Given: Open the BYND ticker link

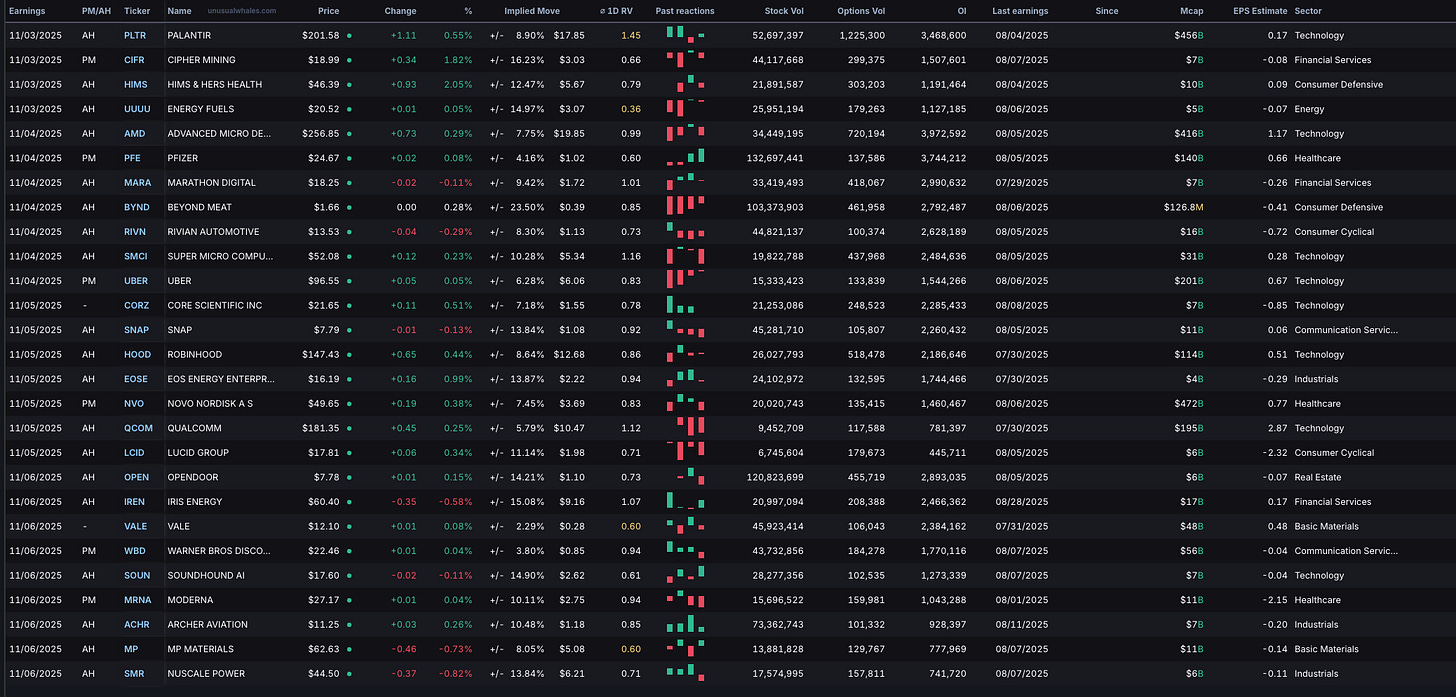Looking at the screenshot, I should (136, 207).
